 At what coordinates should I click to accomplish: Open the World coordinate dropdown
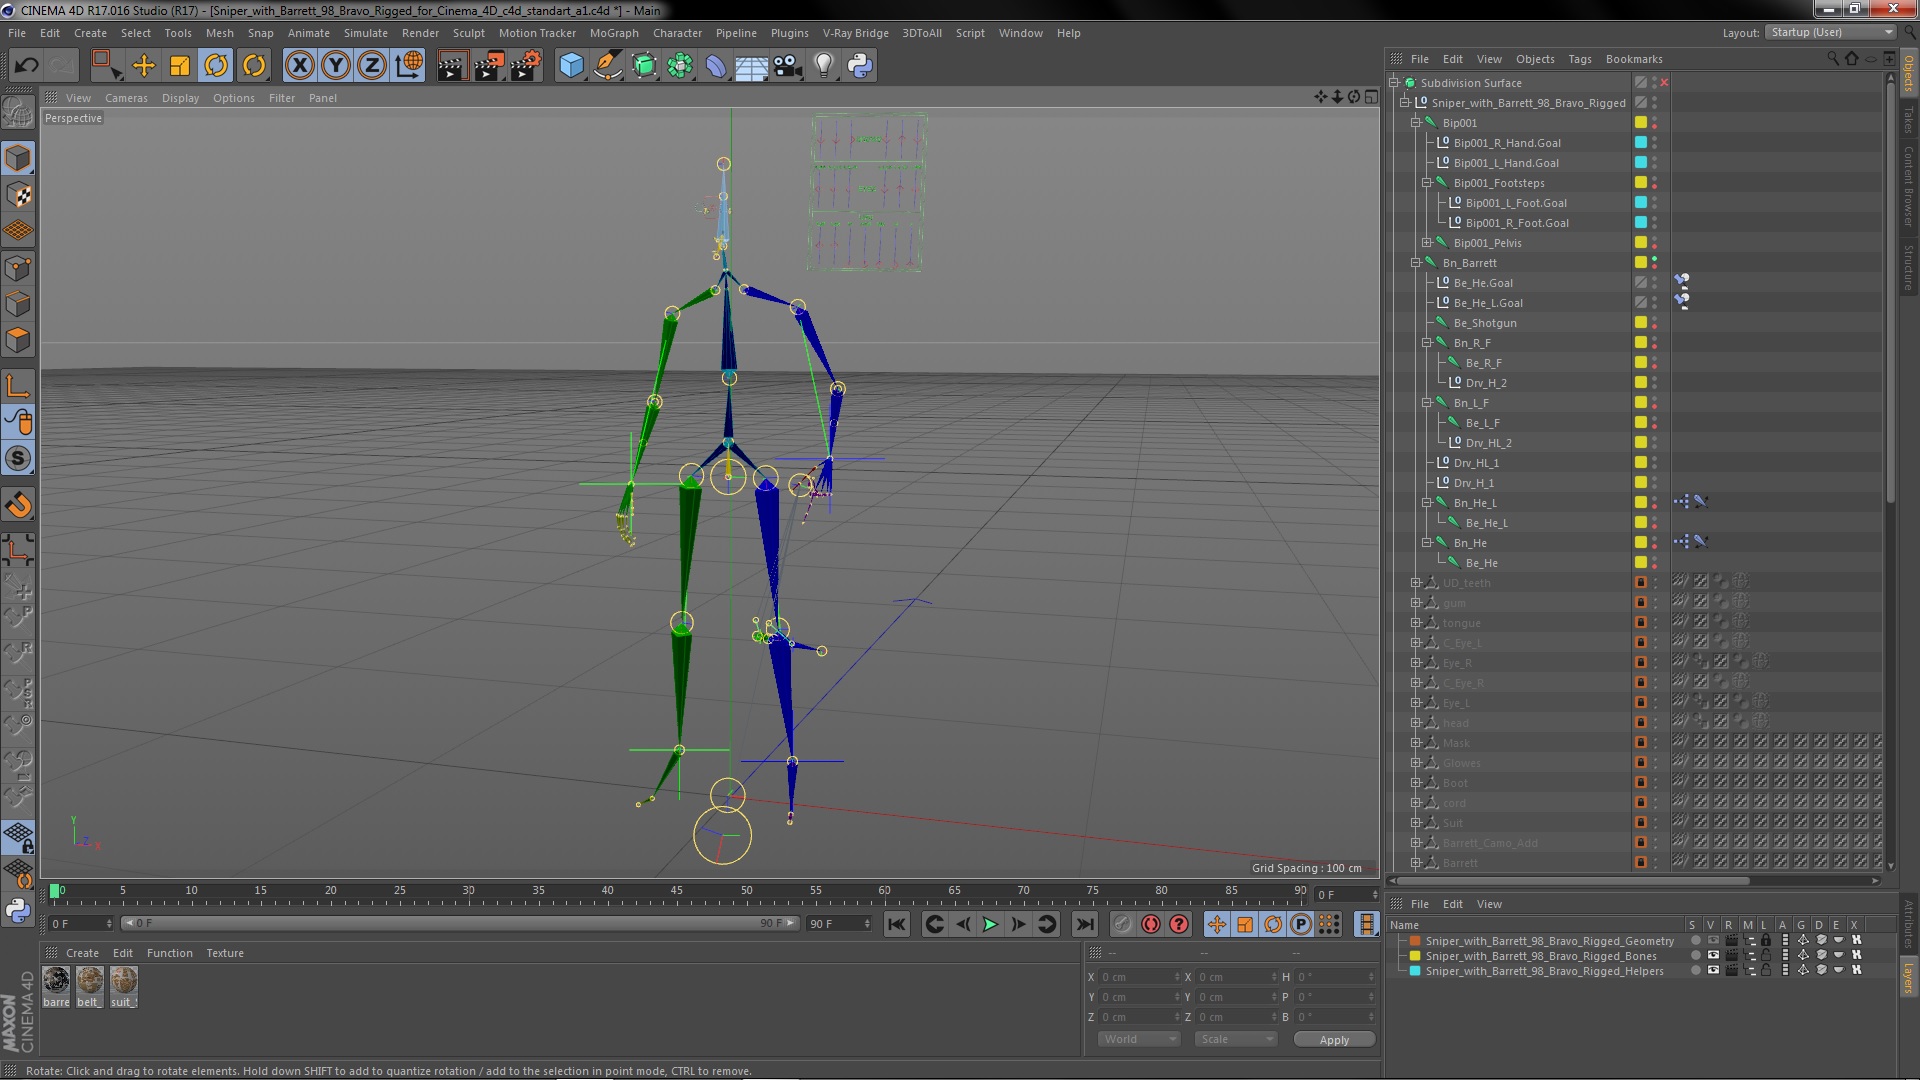pyautogui.click(x=1139, y=1040)
